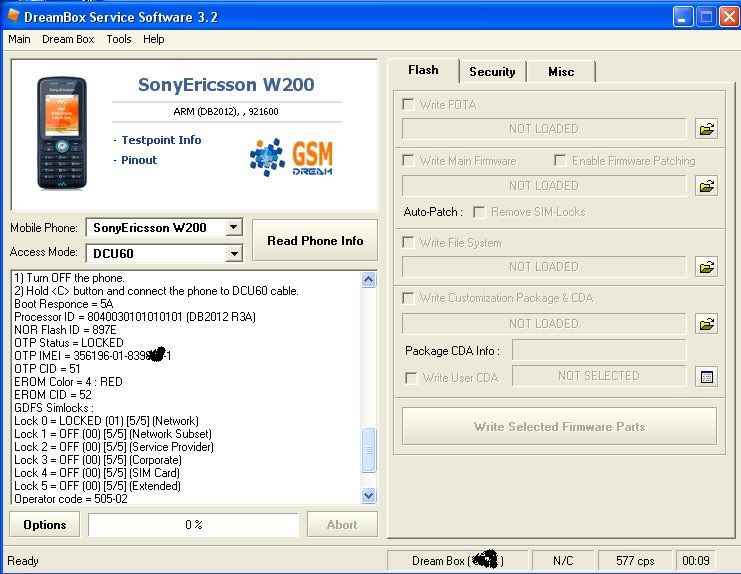Browse for File System file folder icon
Screen dimensions: 741x574
click(x=707, y=267)
